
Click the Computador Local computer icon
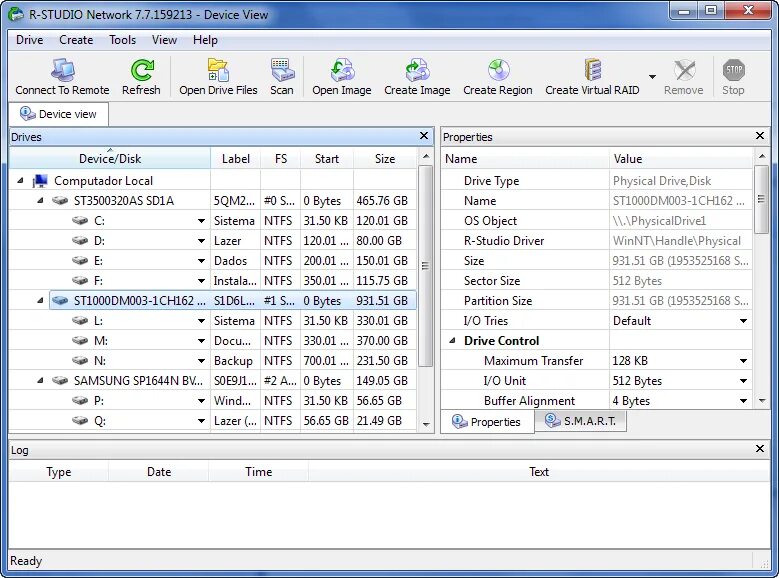pos(40,181)
